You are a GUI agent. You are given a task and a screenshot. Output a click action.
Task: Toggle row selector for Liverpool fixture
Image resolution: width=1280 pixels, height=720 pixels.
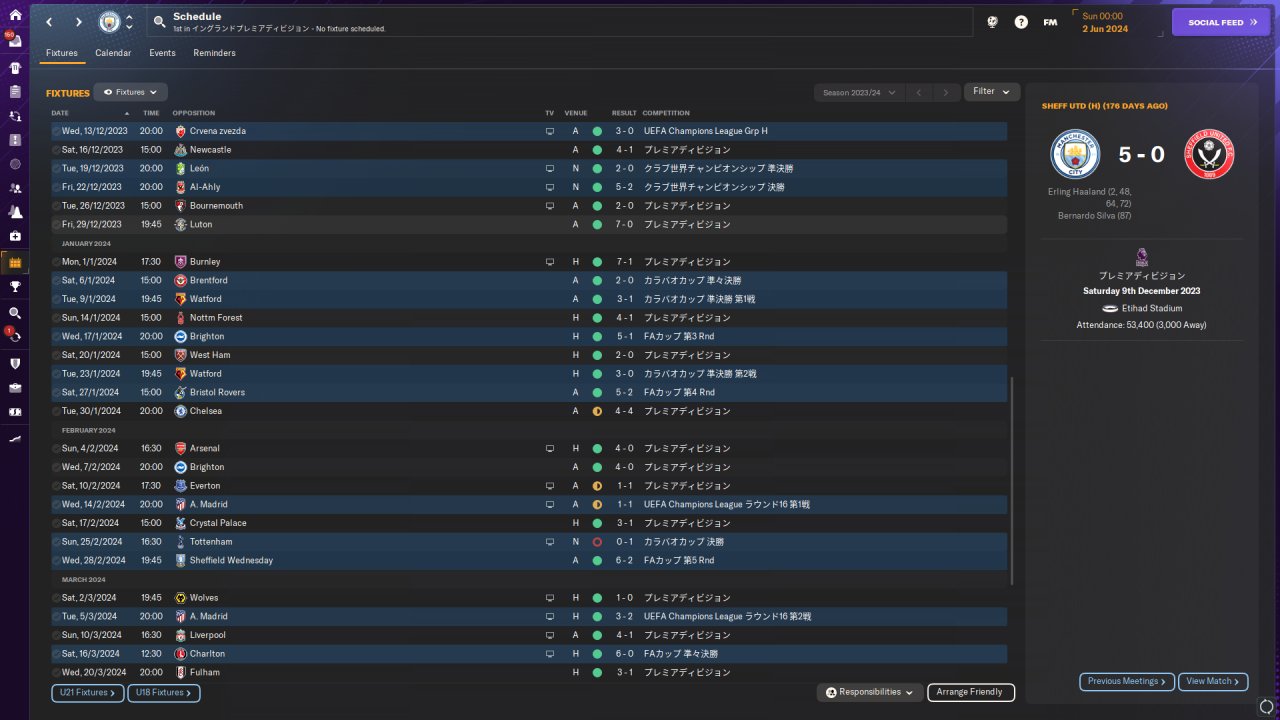click(56, 635)
